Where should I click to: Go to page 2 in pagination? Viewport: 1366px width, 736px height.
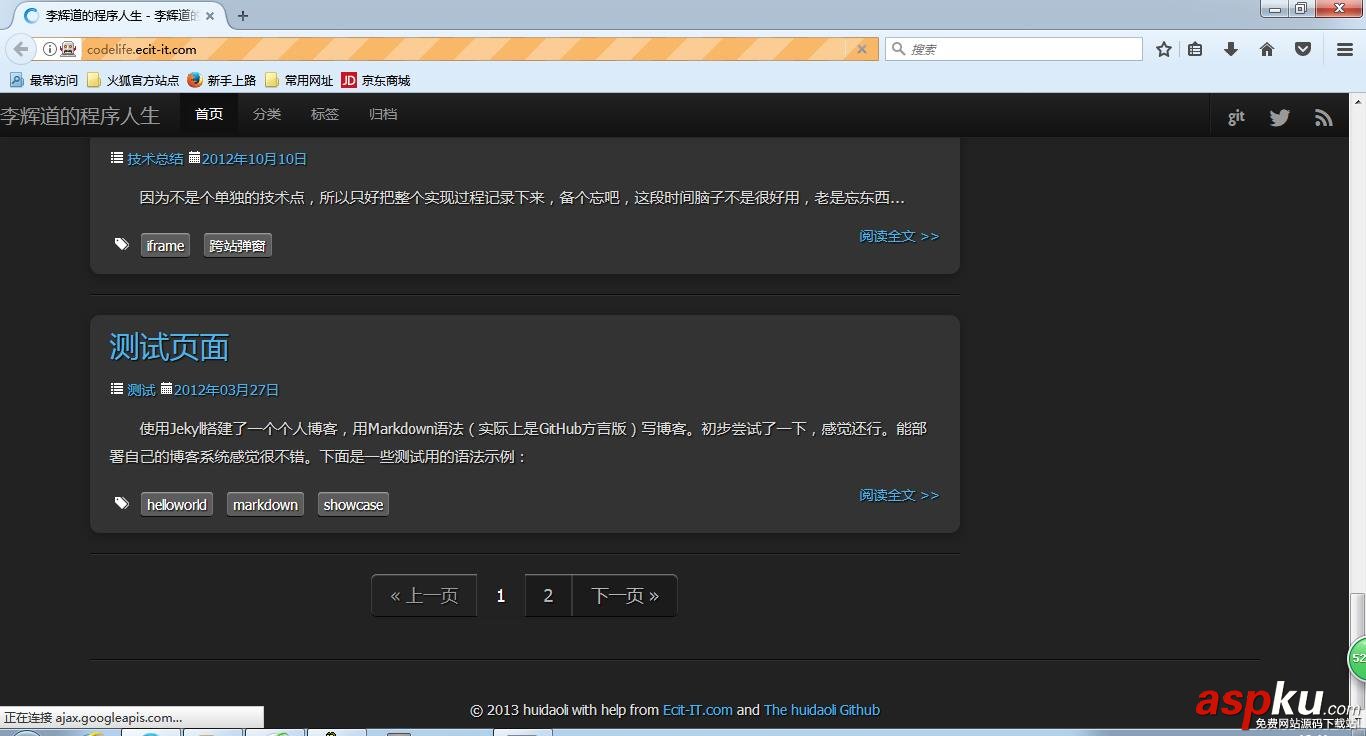pos(548,595)
